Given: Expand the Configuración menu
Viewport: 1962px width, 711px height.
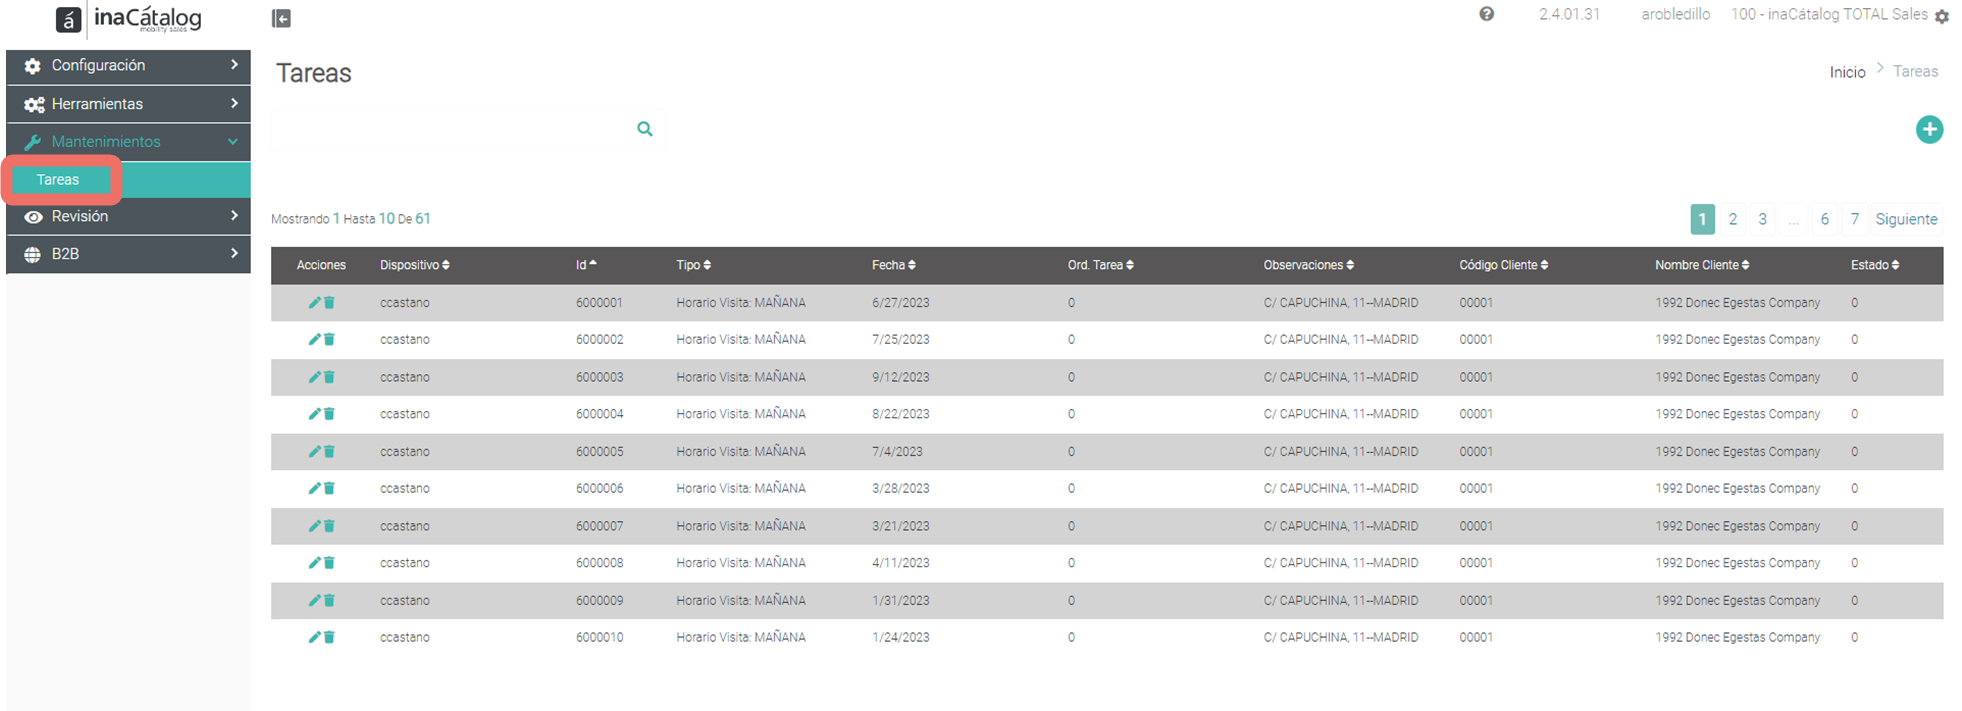Looking at the screenshot, I should [128, 65].
